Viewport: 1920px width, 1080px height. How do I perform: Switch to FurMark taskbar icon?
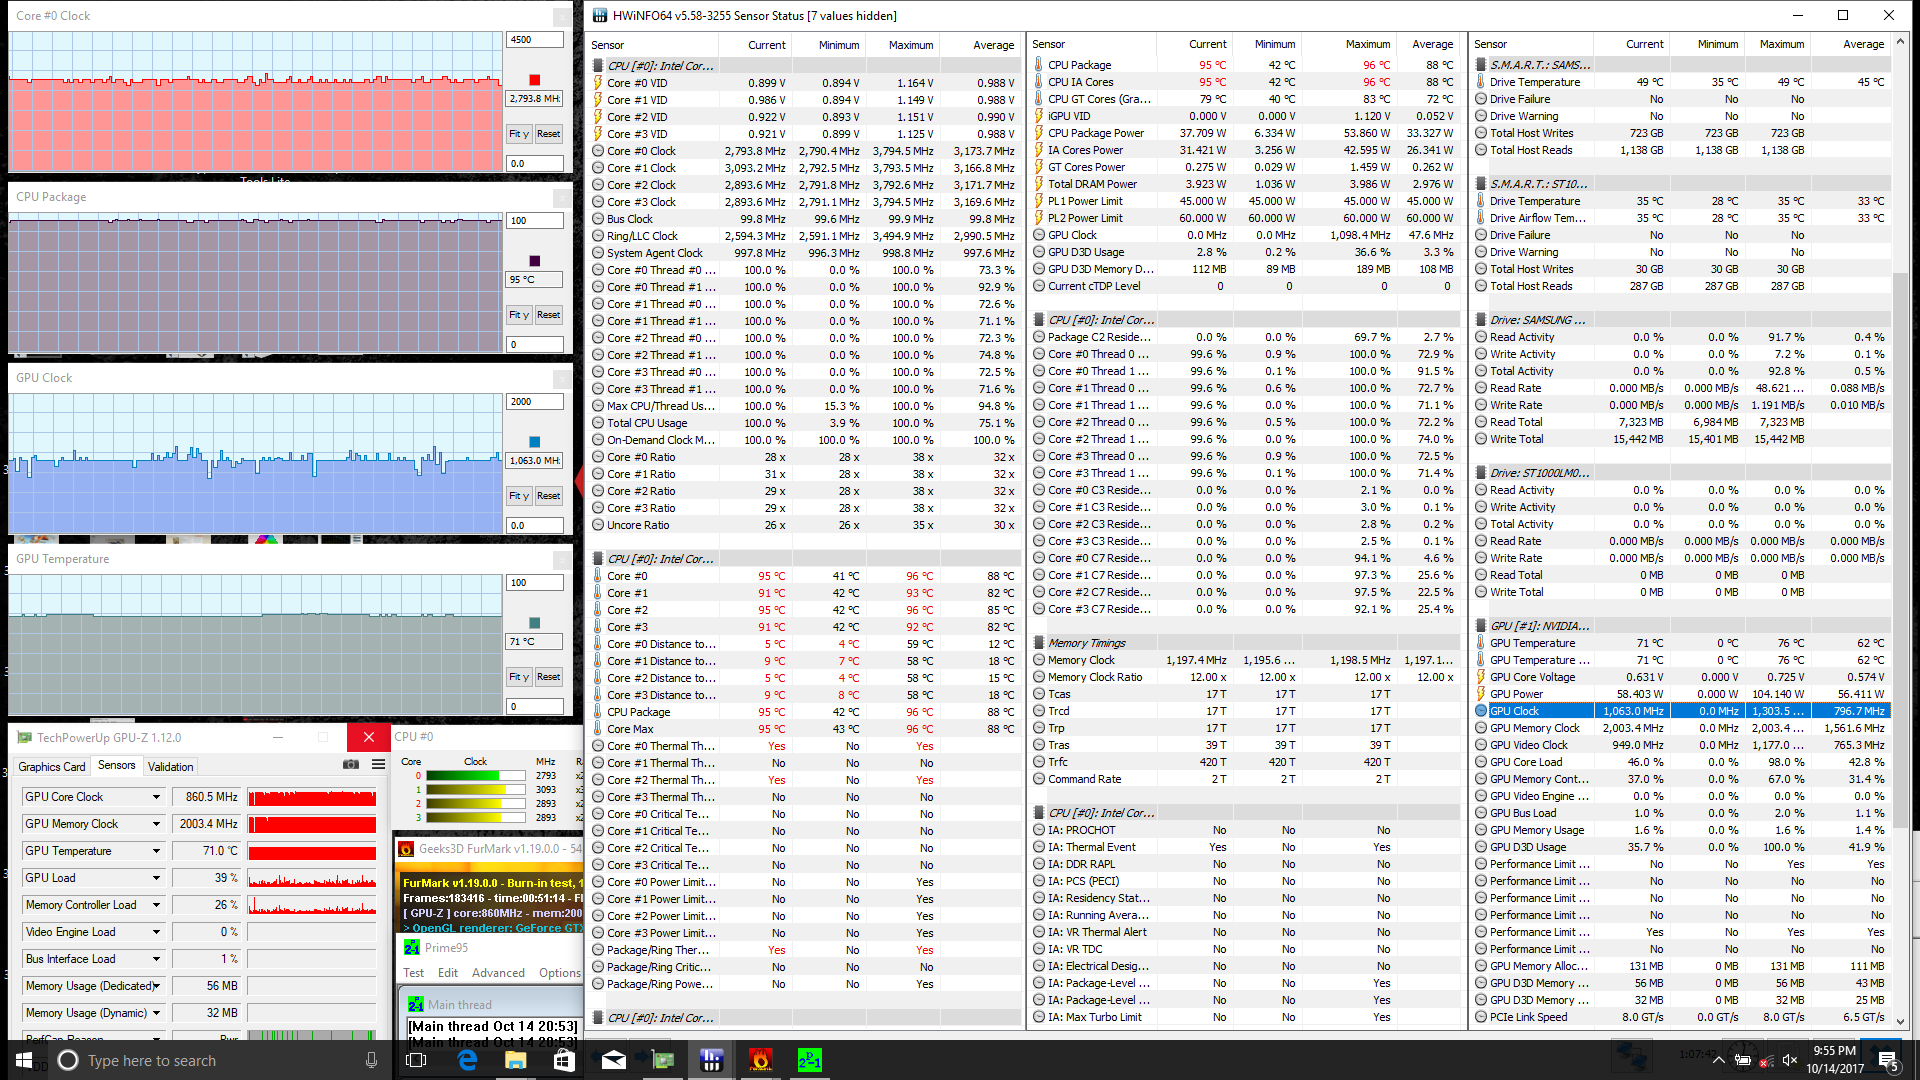point(760,1060)
